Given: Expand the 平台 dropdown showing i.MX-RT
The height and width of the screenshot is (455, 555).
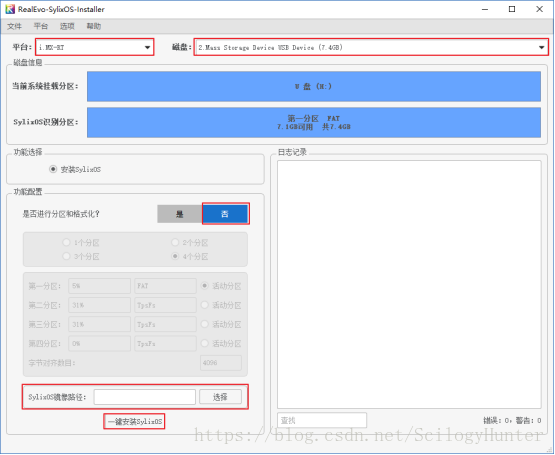Looking at the screenshot, I should [95, 47].
